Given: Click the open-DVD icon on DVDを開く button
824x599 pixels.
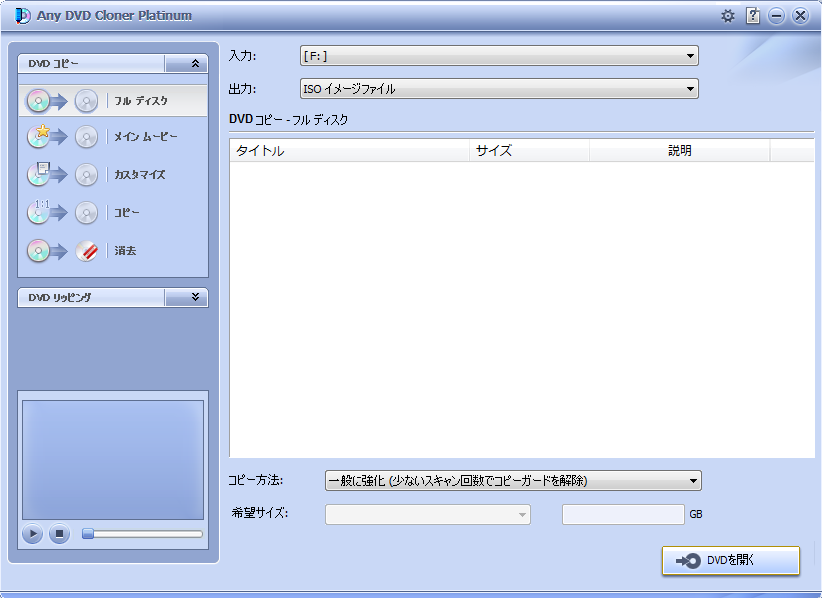Looking at the screenshot, I should tap(688, 561).
